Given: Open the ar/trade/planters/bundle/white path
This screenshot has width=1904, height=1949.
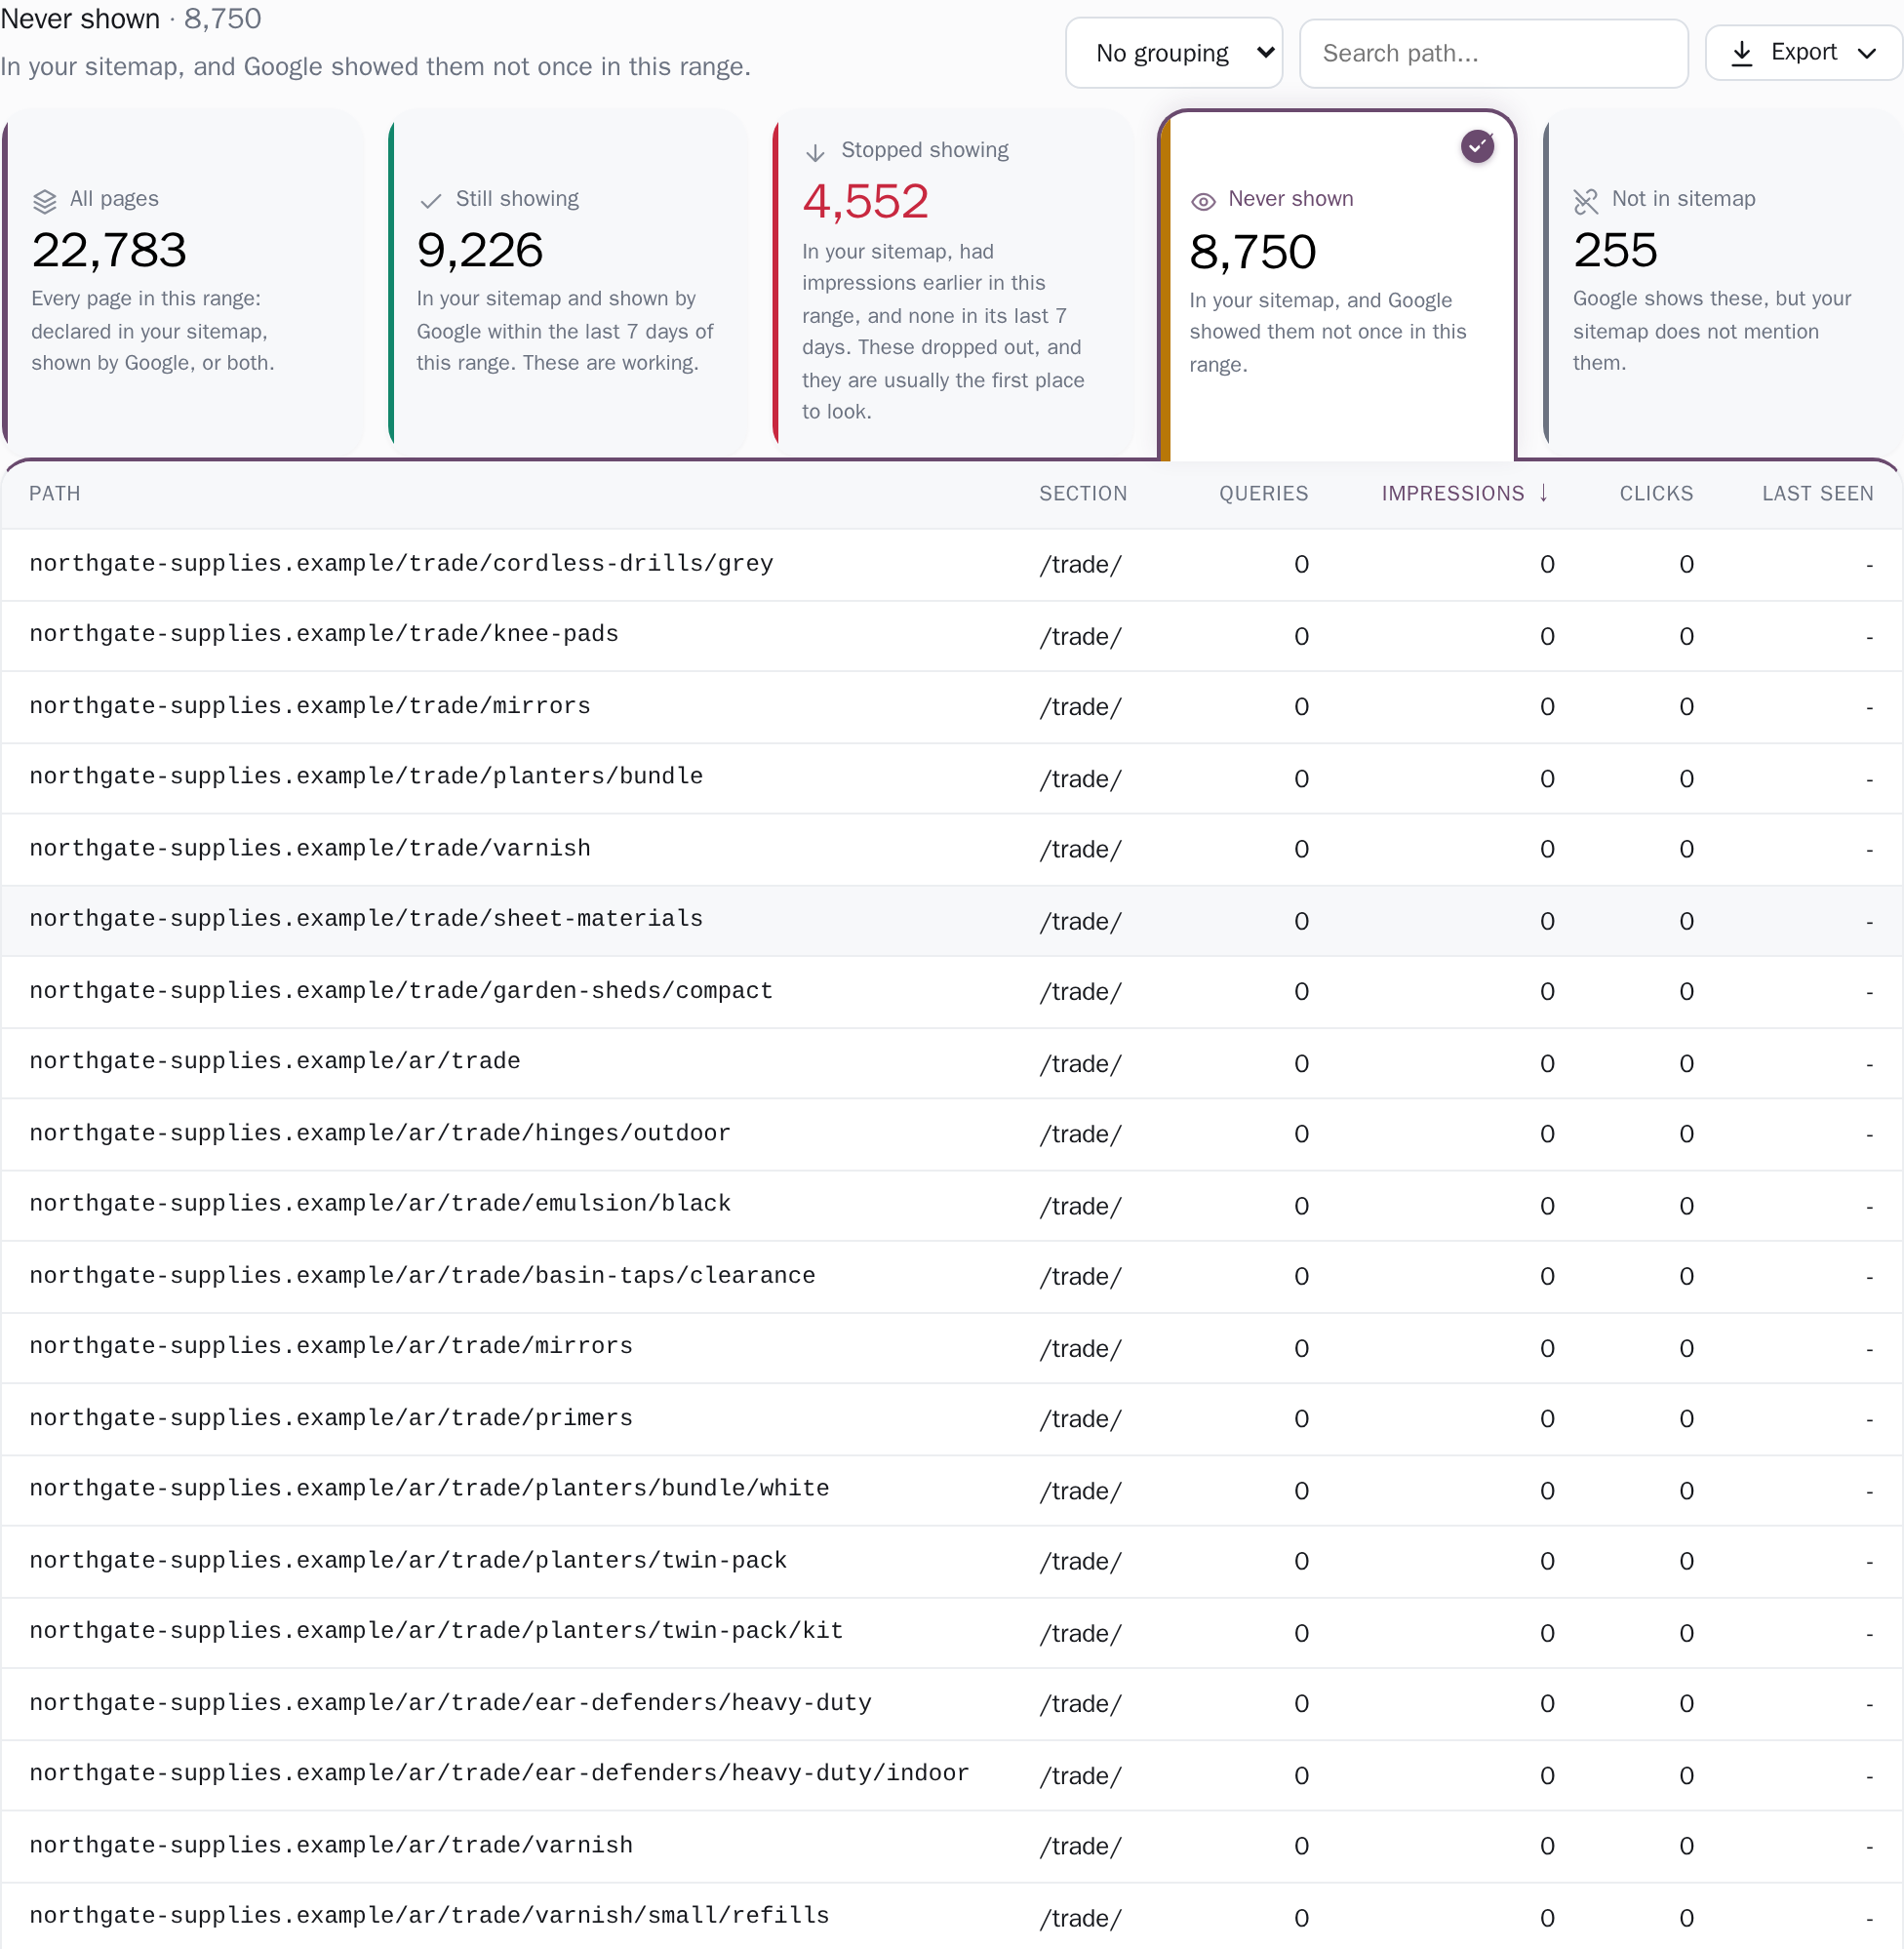Looking at the screenshot, I should [429, 1488].
